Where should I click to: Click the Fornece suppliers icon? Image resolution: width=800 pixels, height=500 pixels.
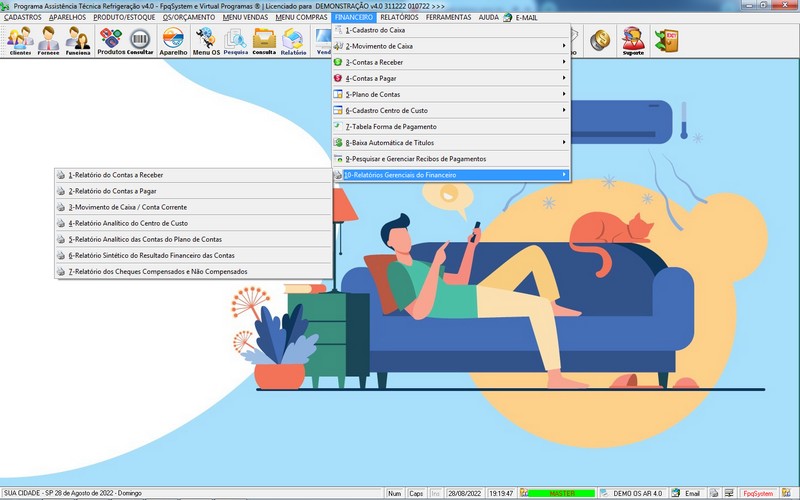[x=49, y=41]
